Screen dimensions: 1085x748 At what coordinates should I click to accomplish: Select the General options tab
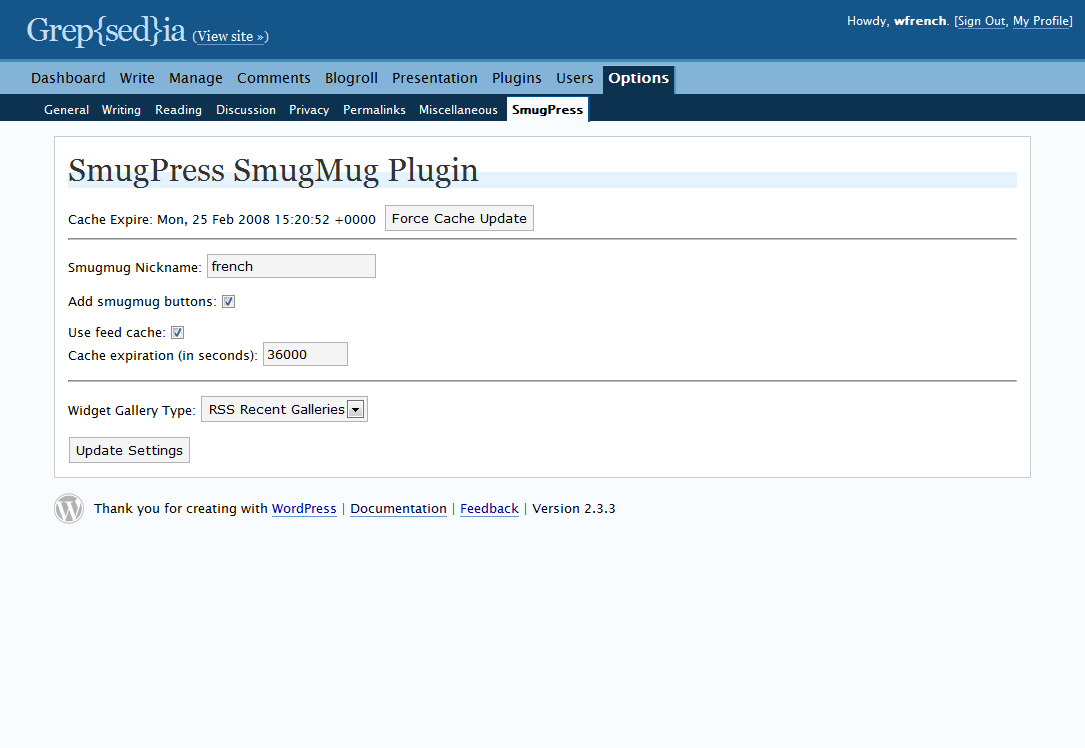(x=66, y=110)
